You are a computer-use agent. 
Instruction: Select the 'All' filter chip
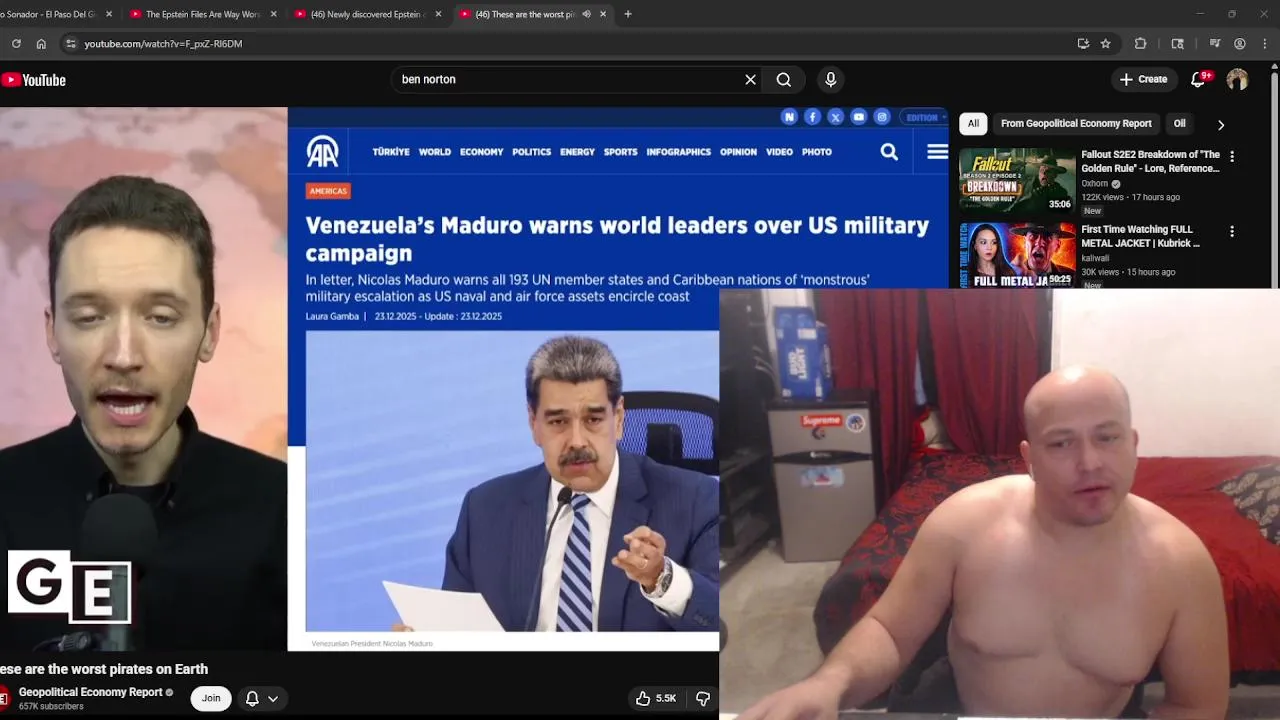point(973,124)
